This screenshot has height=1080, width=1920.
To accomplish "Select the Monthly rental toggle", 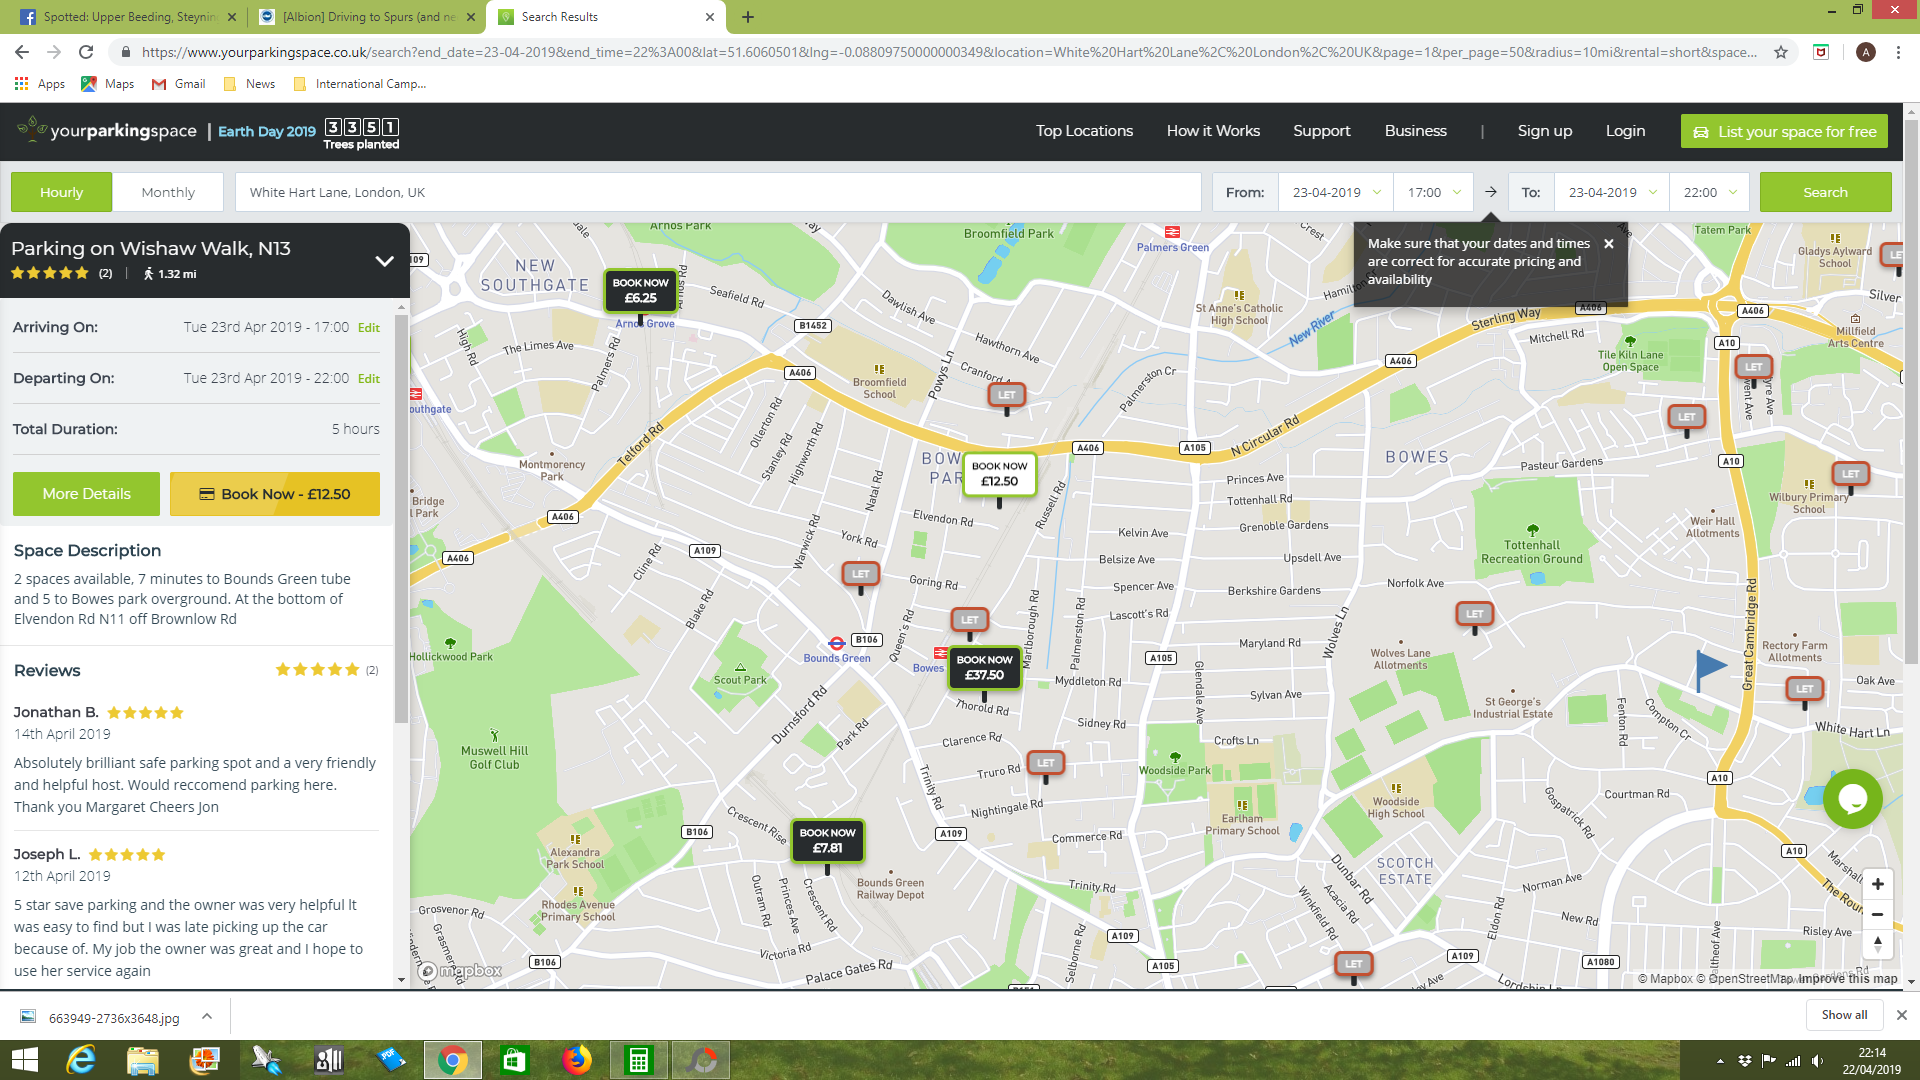I will coord(168,192).
